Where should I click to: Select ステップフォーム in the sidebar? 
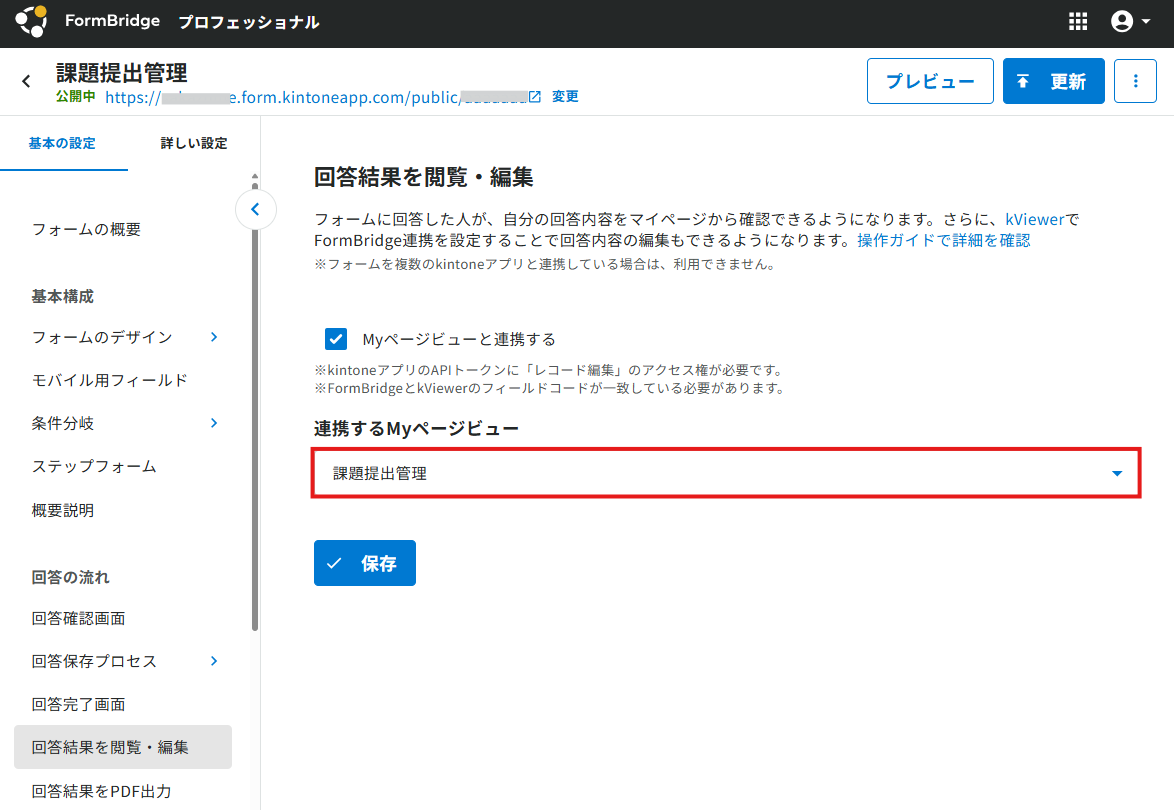[94, 466]
